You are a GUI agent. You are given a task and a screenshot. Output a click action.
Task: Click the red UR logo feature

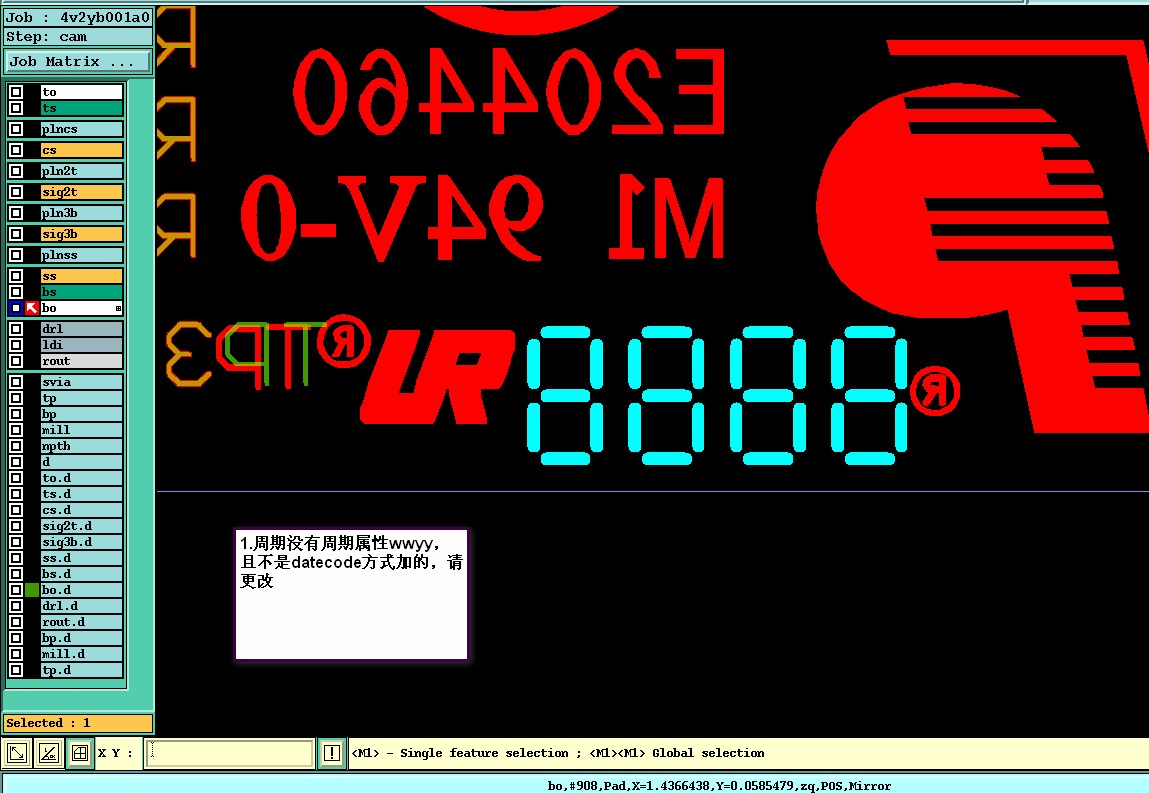pos(437,377)
